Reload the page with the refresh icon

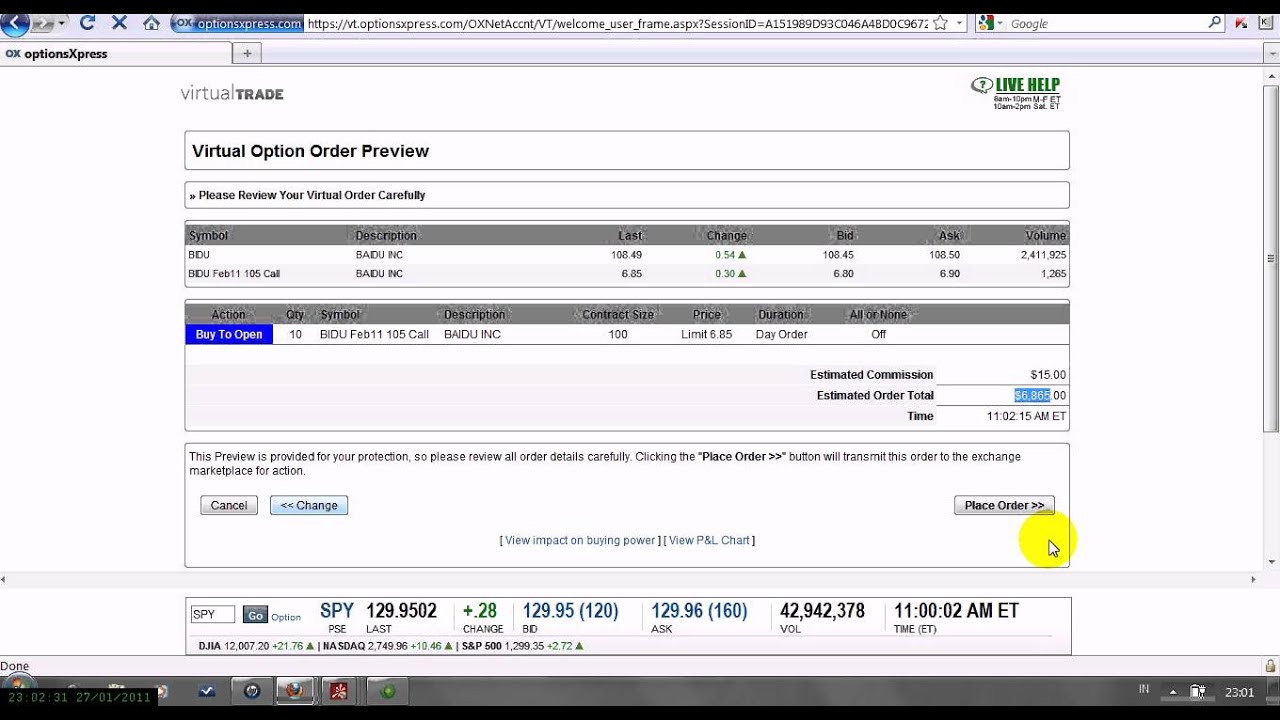(87, 22)
